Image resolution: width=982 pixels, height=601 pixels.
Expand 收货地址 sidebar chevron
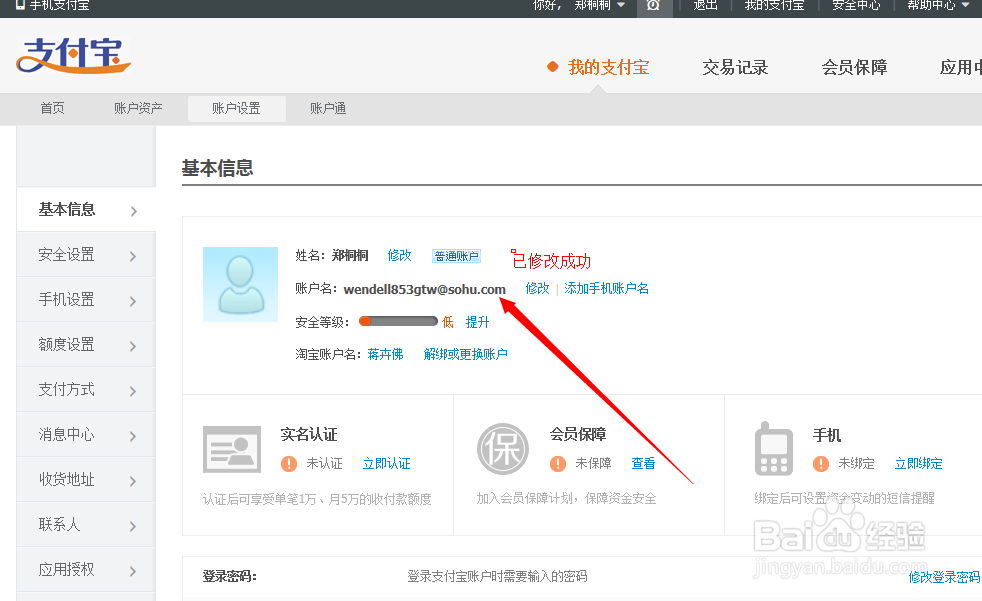(133, 481)
